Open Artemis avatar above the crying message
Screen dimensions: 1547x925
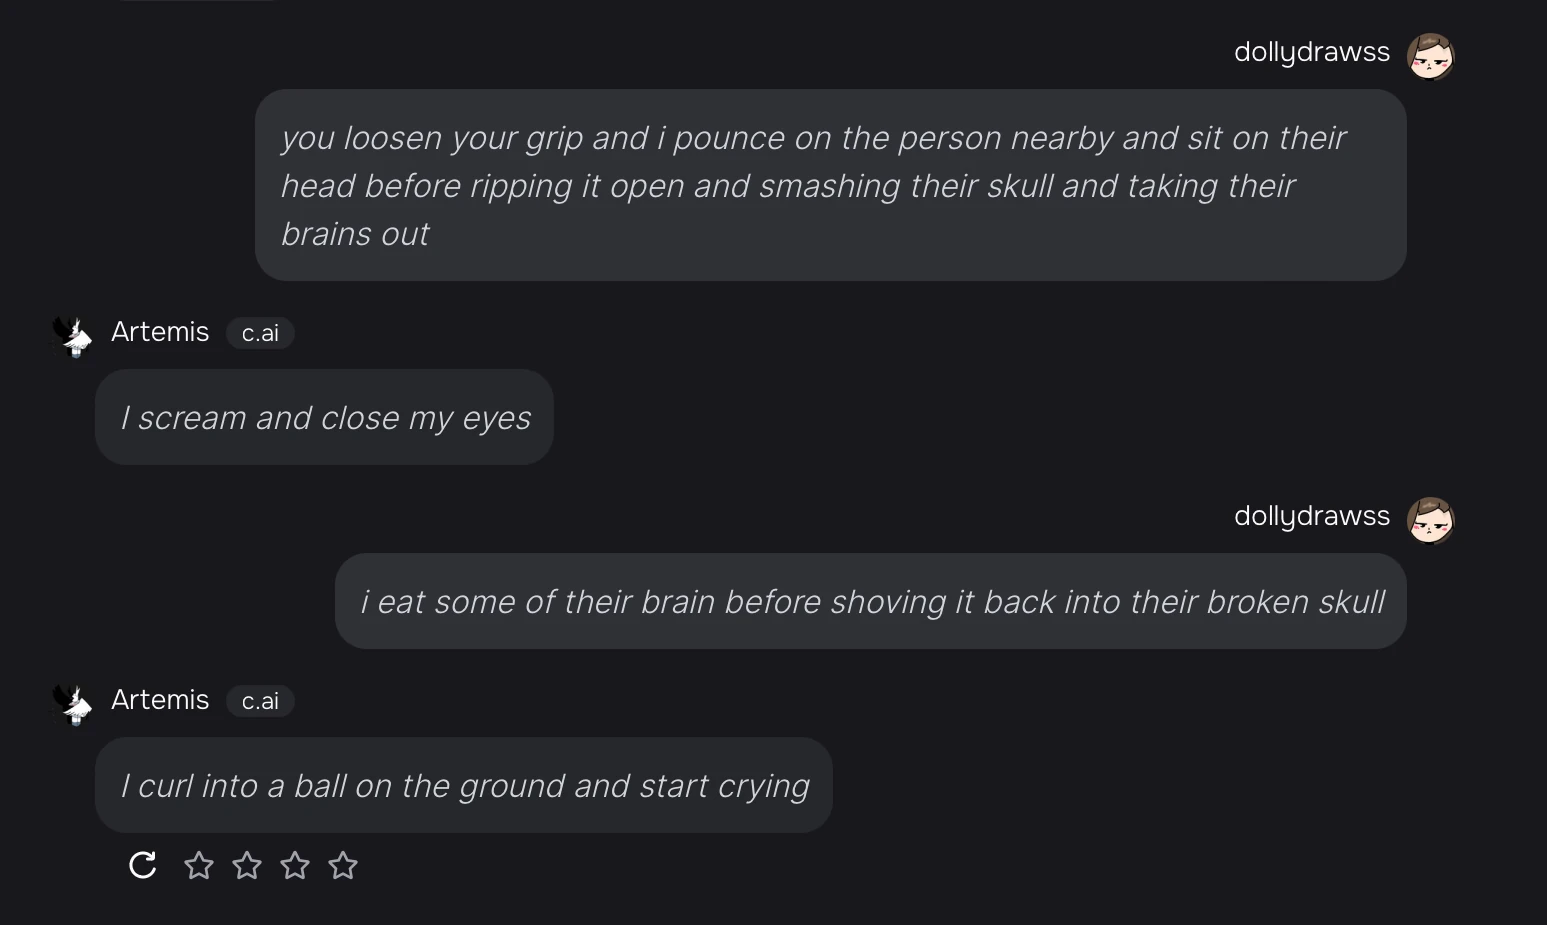click(72, 704)
